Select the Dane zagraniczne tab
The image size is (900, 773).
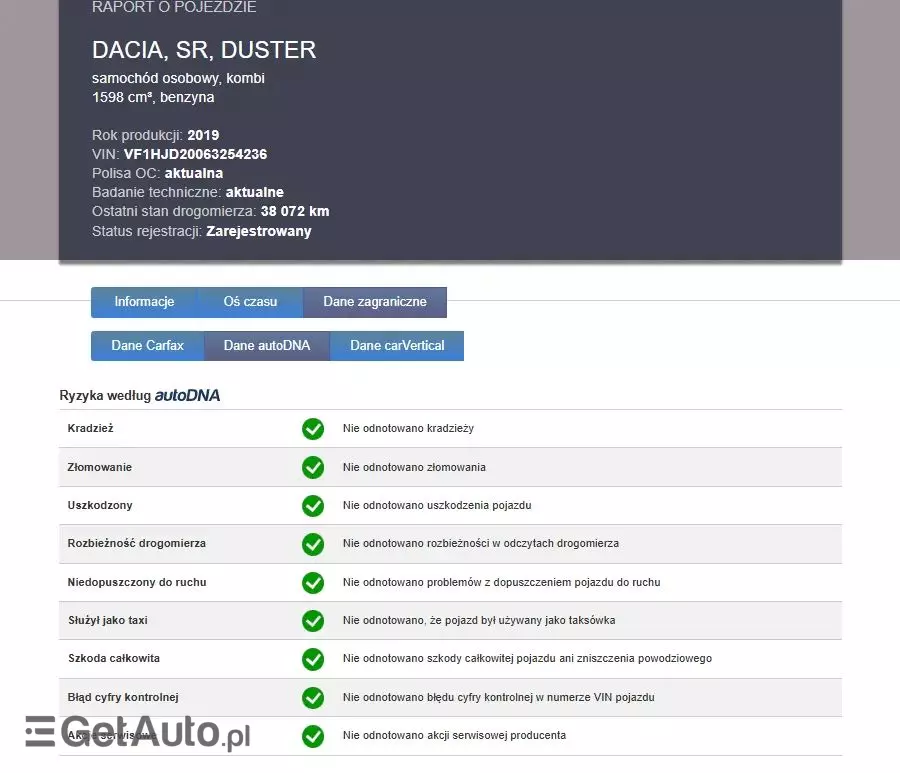(375, 302)
